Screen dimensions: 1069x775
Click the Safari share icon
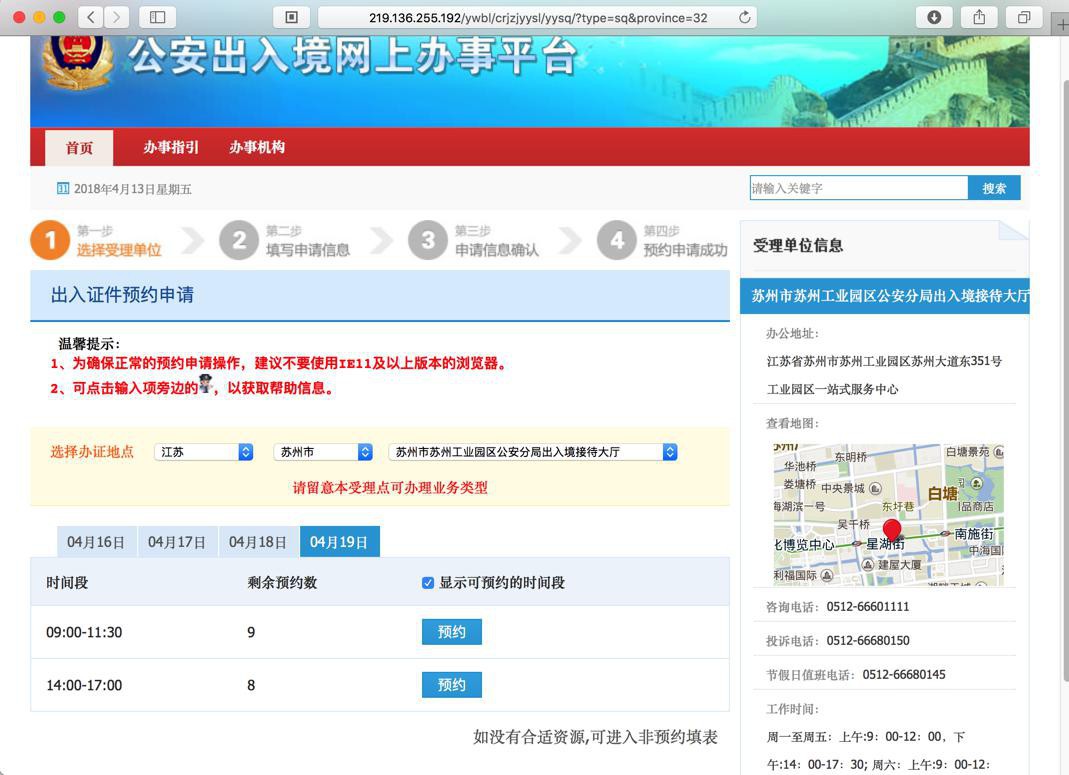[x=979, y=17]
